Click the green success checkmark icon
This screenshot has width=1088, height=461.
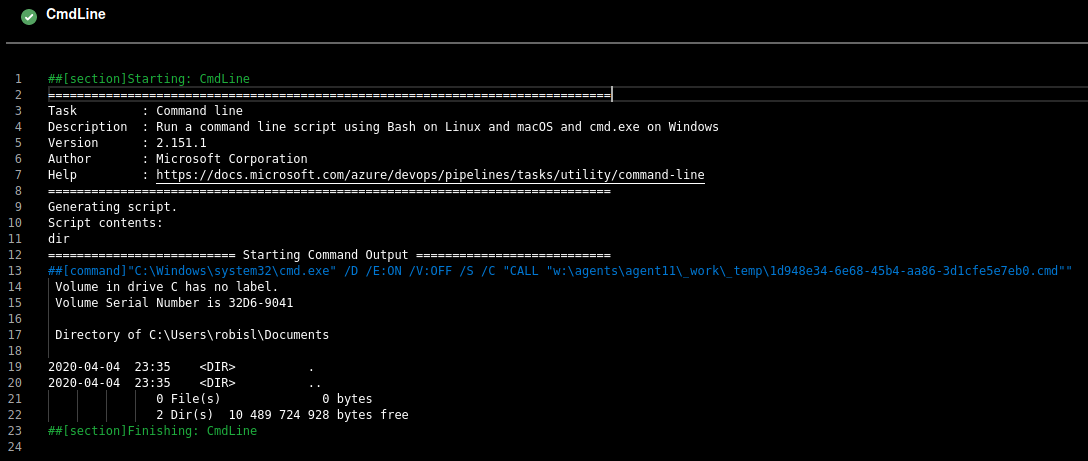pos(29,16)
